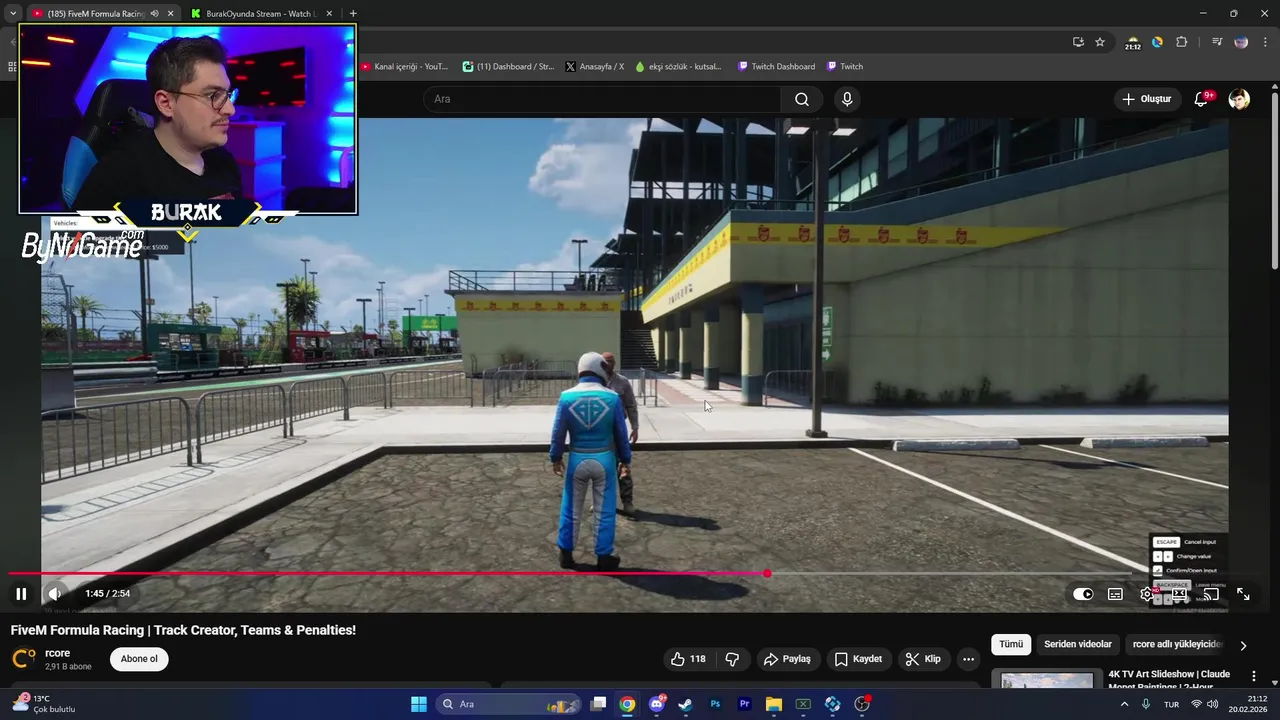Open more actions three-dot menu
Image resolution: width=1280 pixels, height=720 pixels.
[x=968, y=659]
